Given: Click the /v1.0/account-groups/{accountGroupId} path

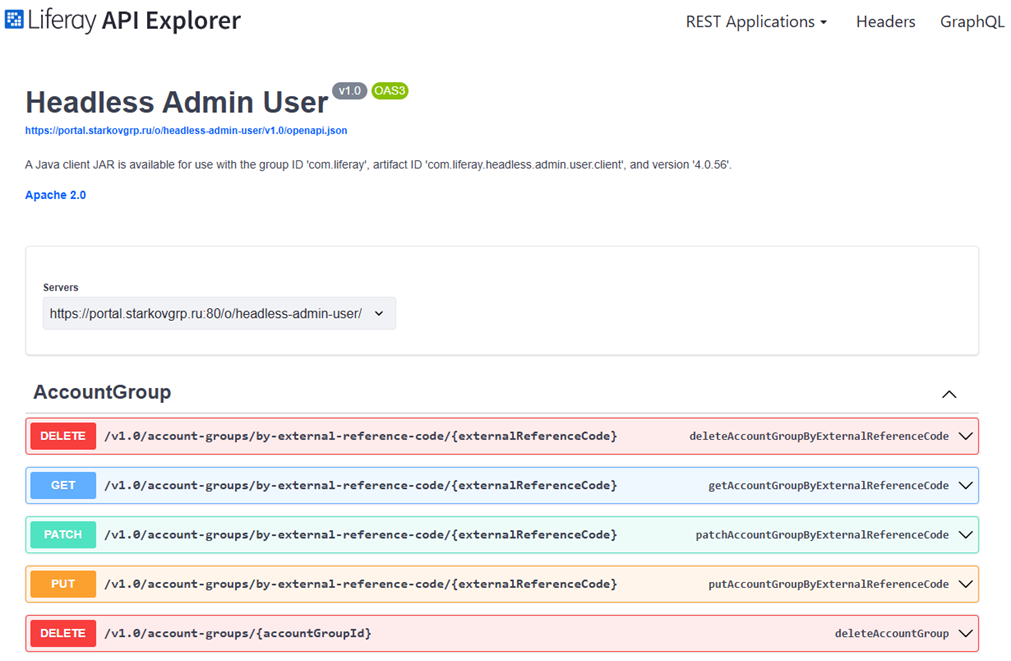Looking at the screenshot, I should (238, 633).
